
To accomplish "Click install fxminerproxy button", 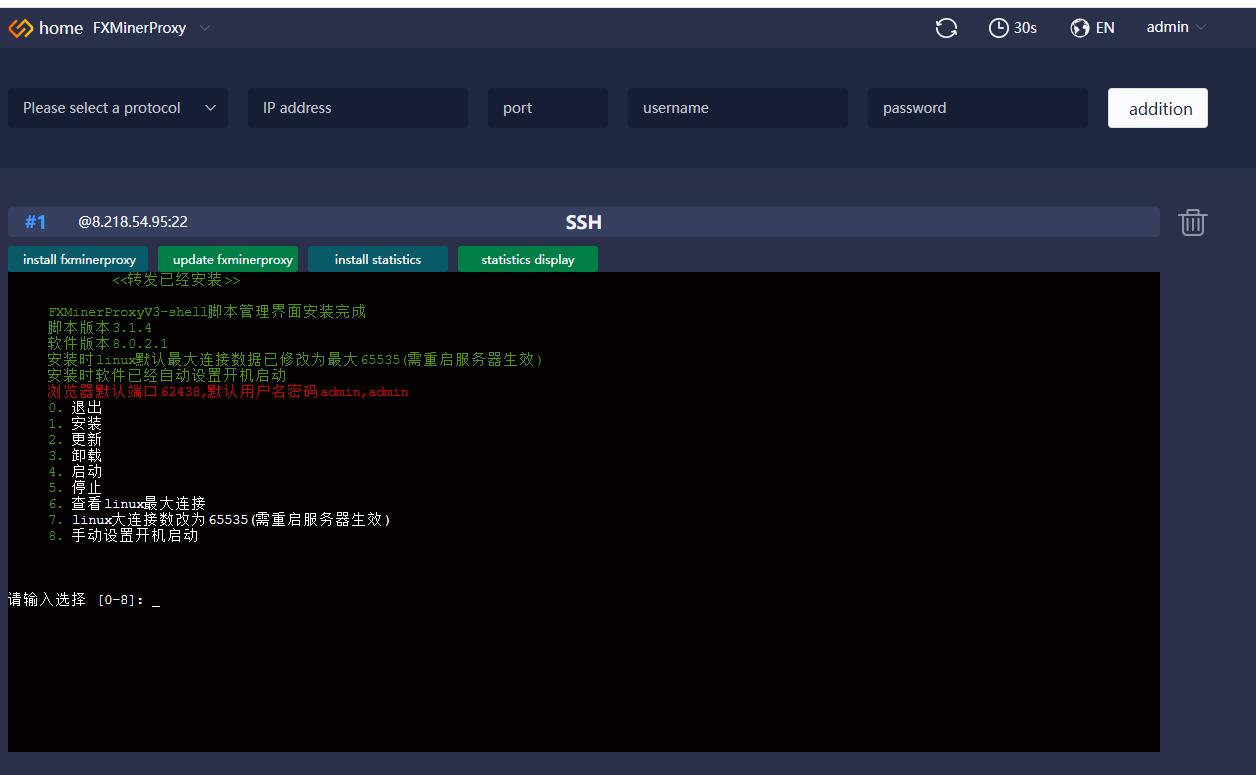I will point(79,259).
